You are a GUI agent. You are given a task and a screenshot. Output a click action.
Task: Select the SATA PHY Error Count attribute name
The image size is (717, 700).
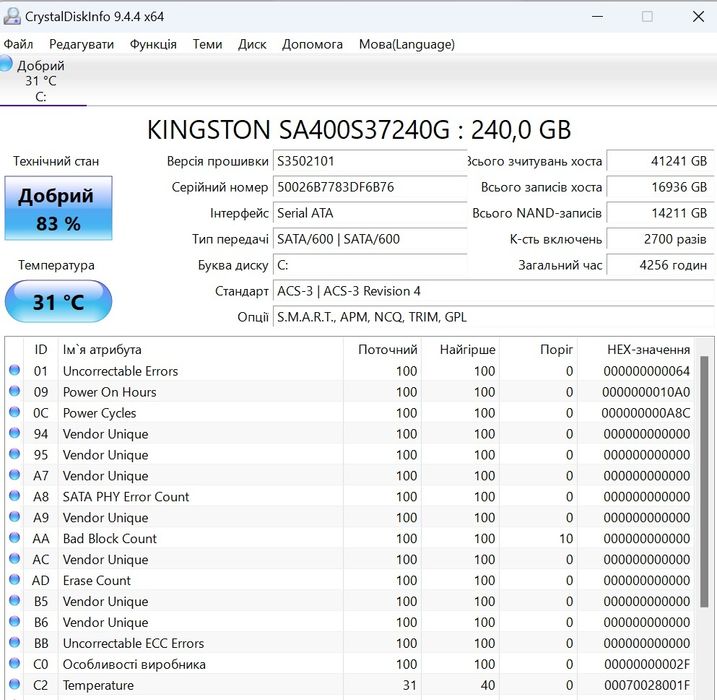126,497
